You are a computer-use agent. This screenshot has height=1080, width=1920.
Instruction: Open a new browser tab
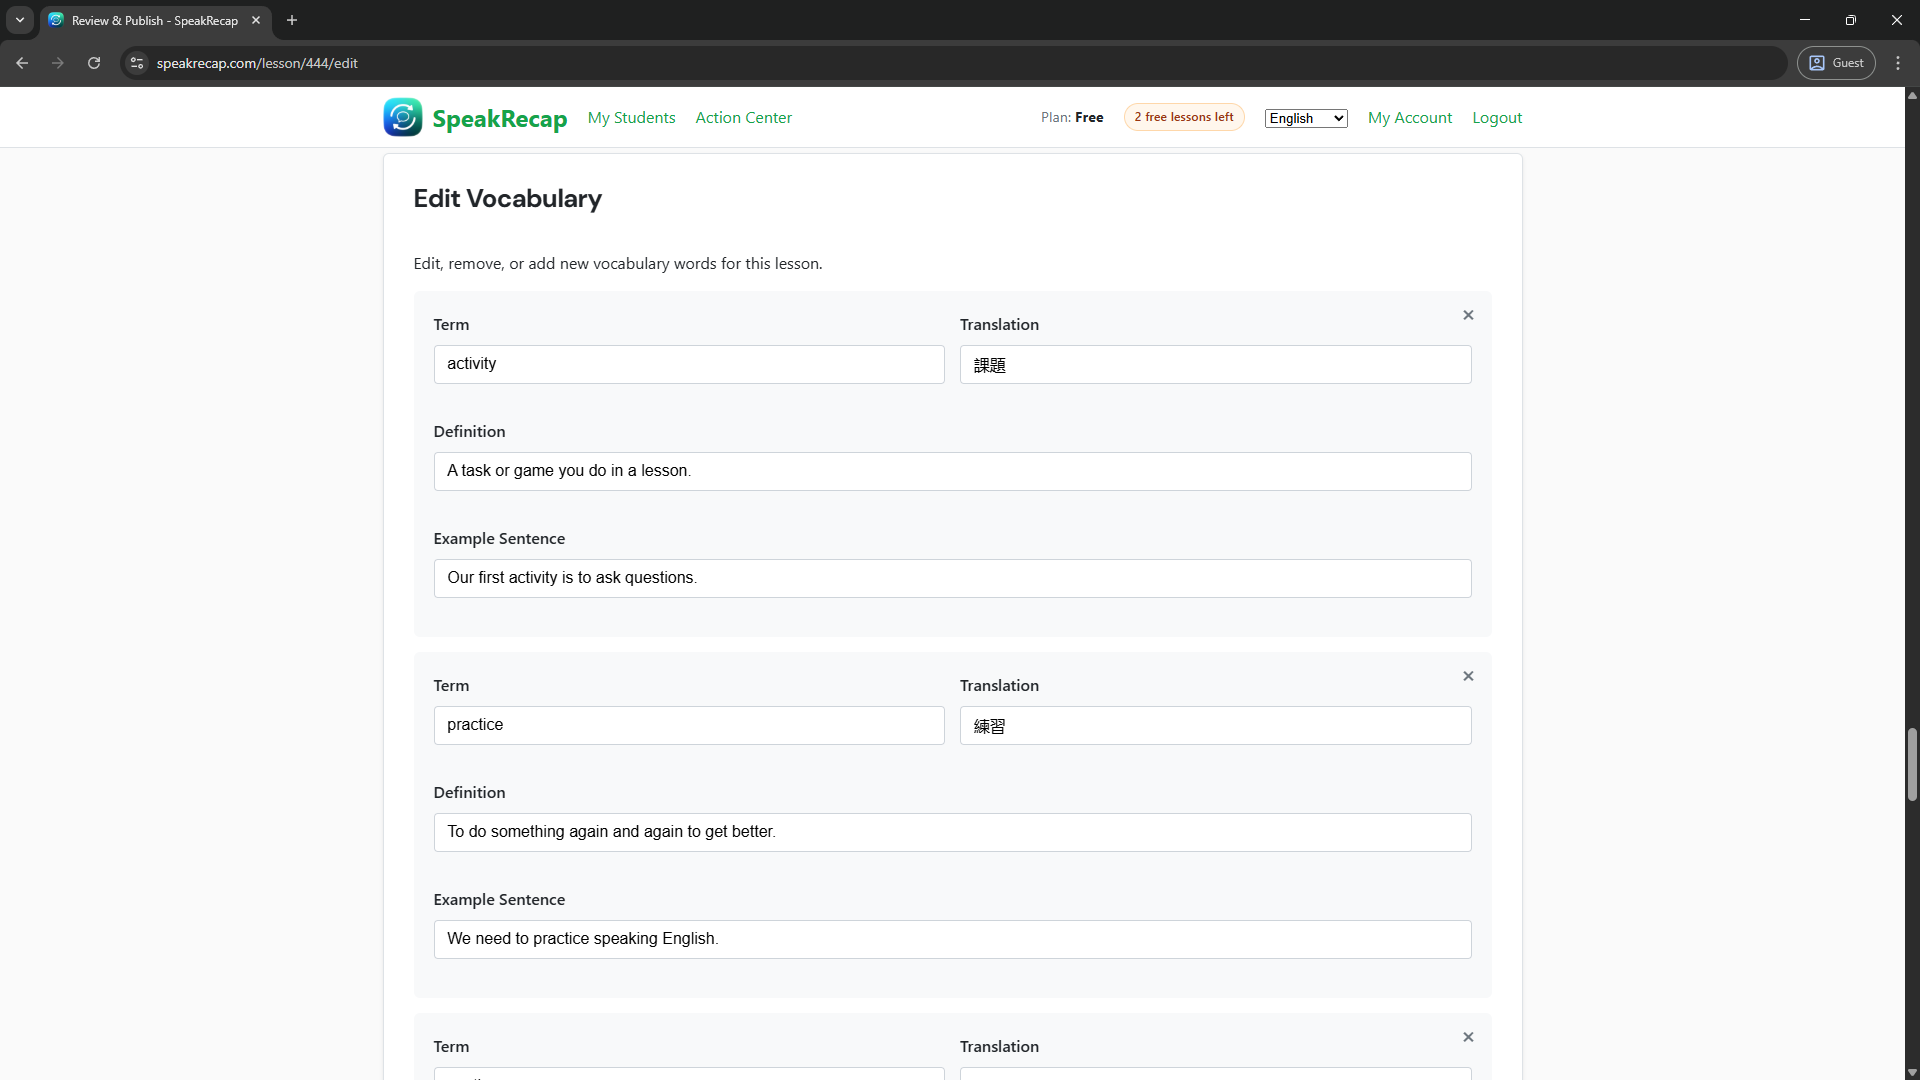(292, 20)
